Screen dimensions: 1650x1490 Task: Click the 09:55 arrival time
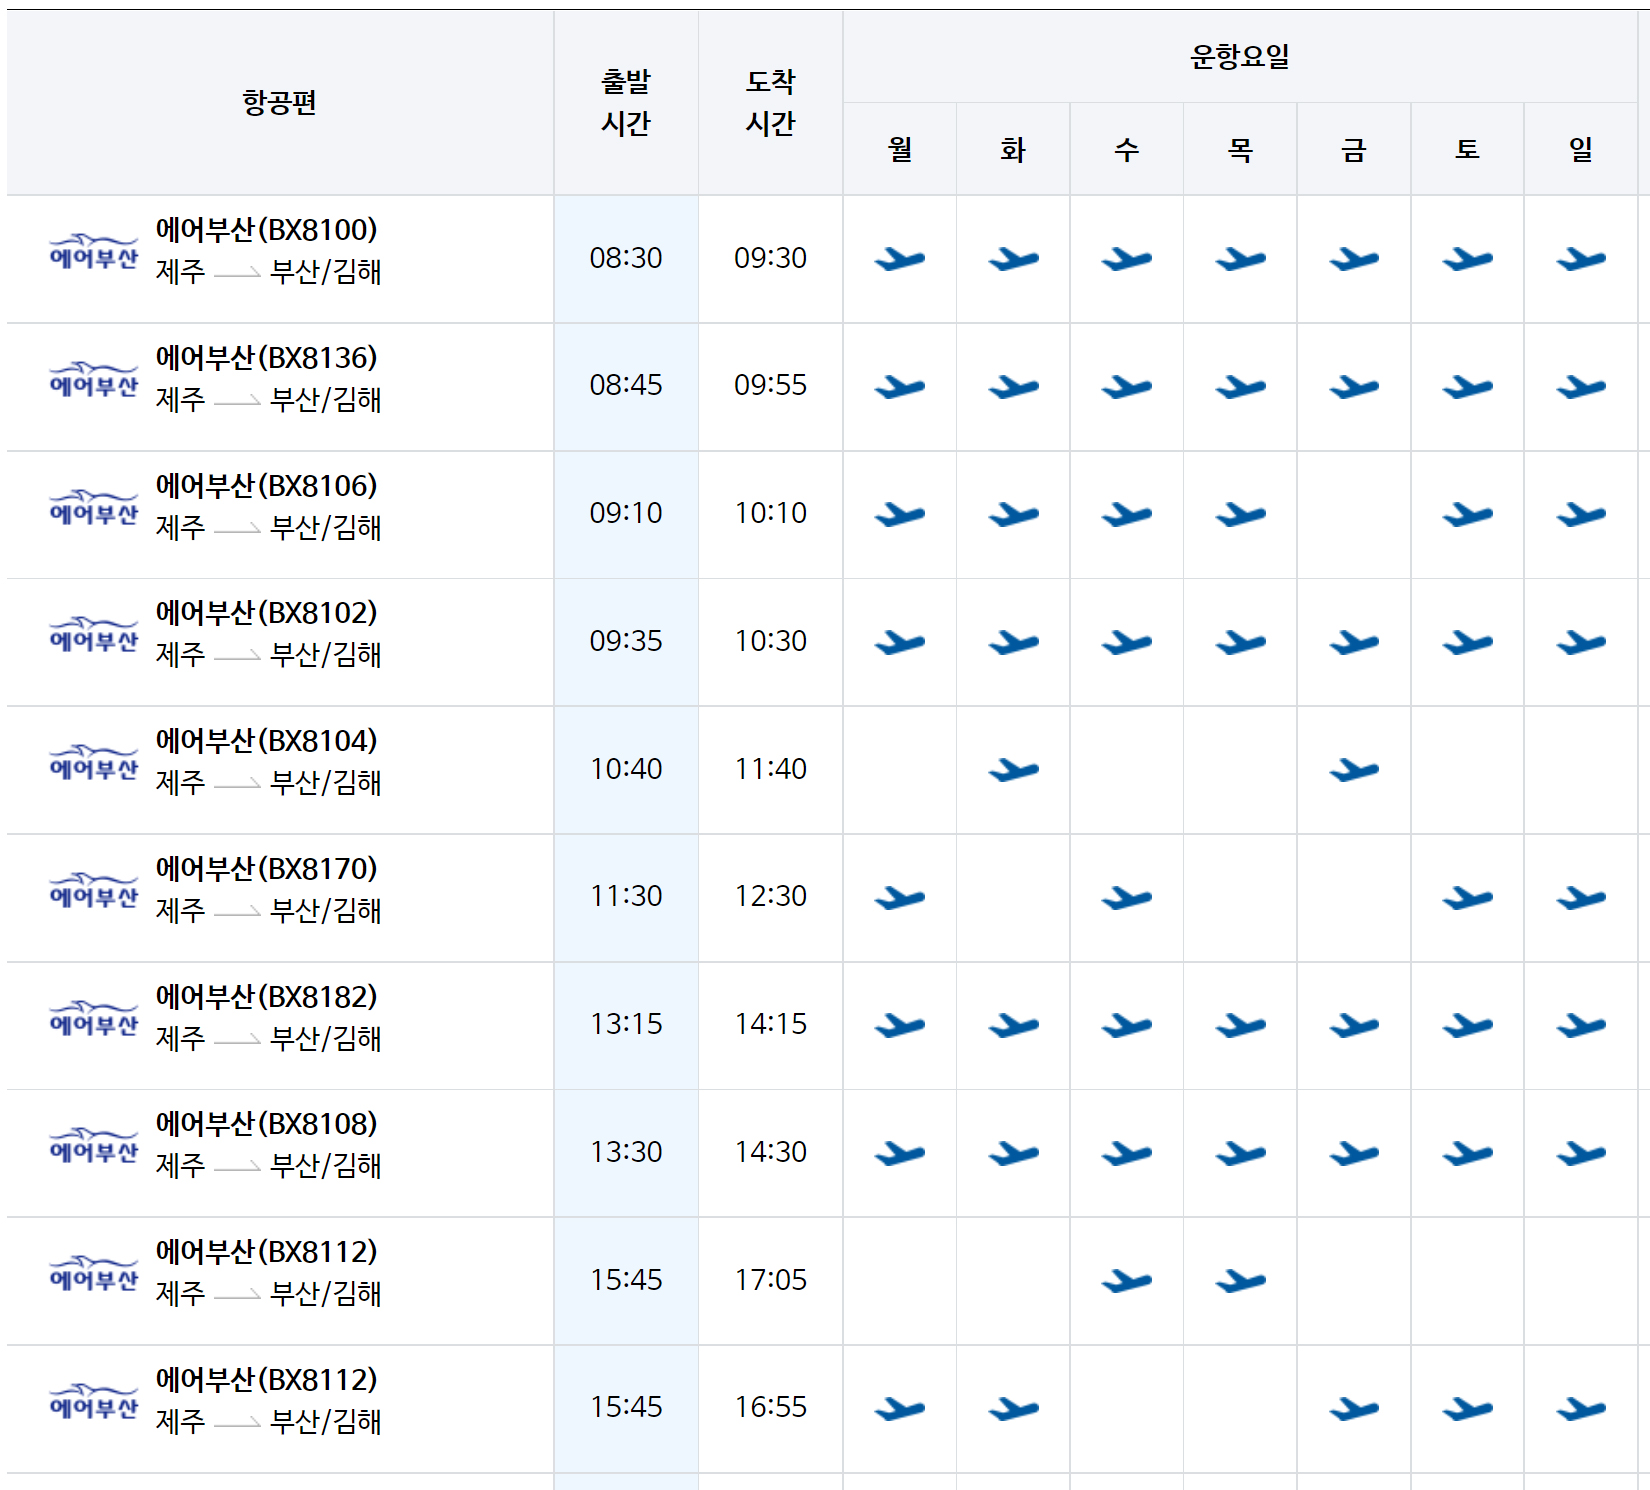(x=770, y=385)
